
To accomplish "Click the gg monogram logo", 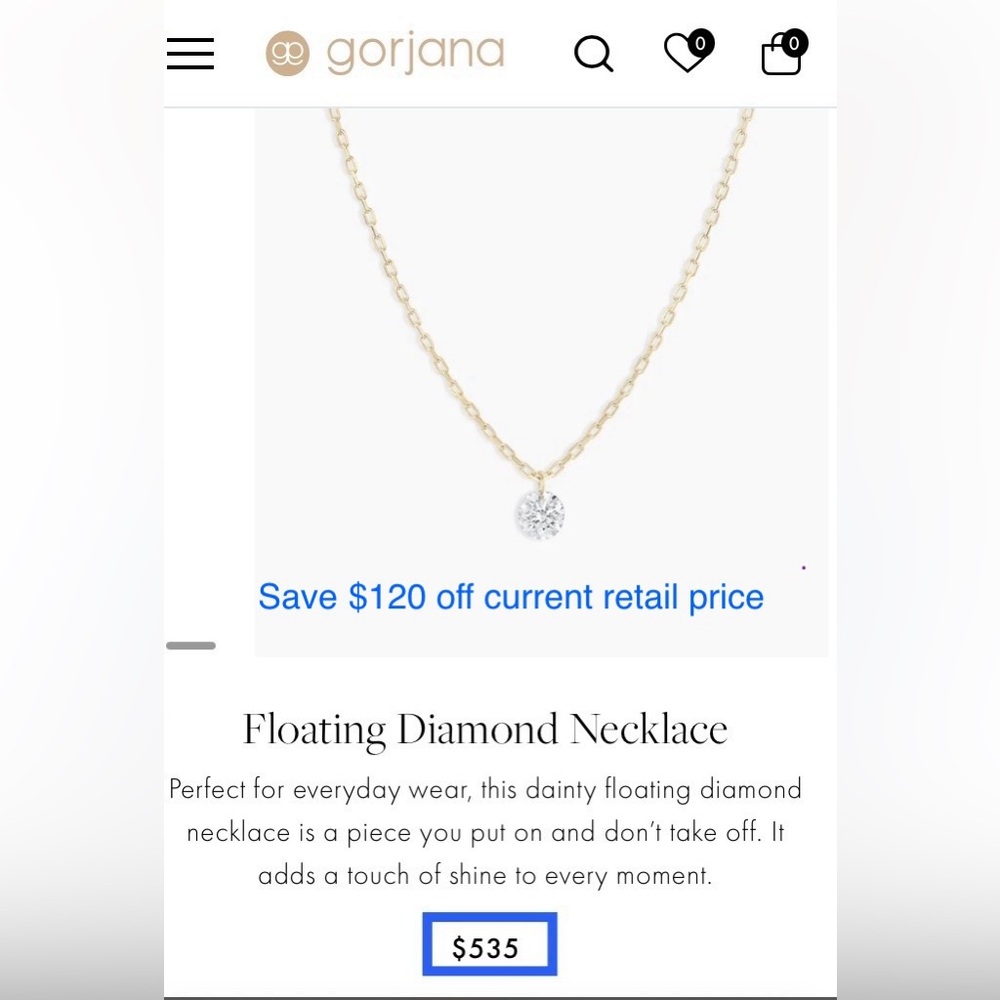I will (287, 52).
